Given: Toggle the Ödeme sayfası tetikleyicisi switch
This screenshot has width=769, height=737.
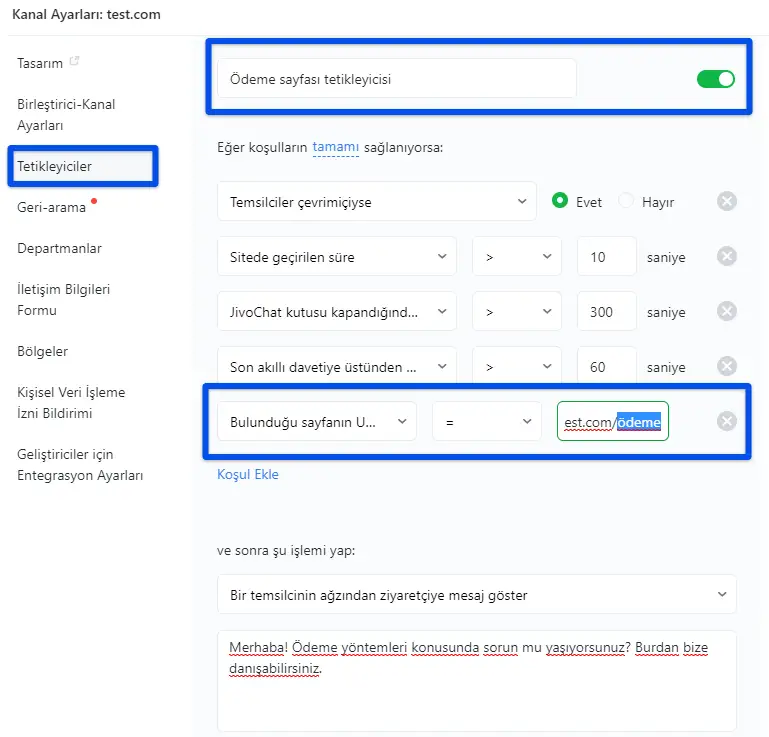Looking at the screenshot, I should coord(715,78).
